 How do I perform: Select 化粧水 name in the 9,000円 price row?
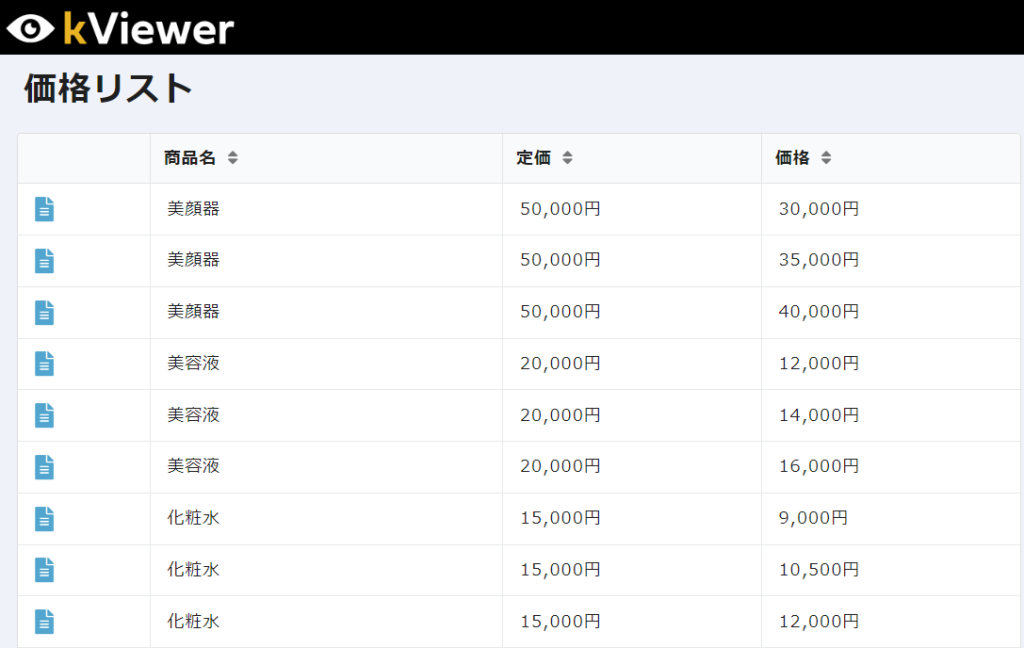193,518
